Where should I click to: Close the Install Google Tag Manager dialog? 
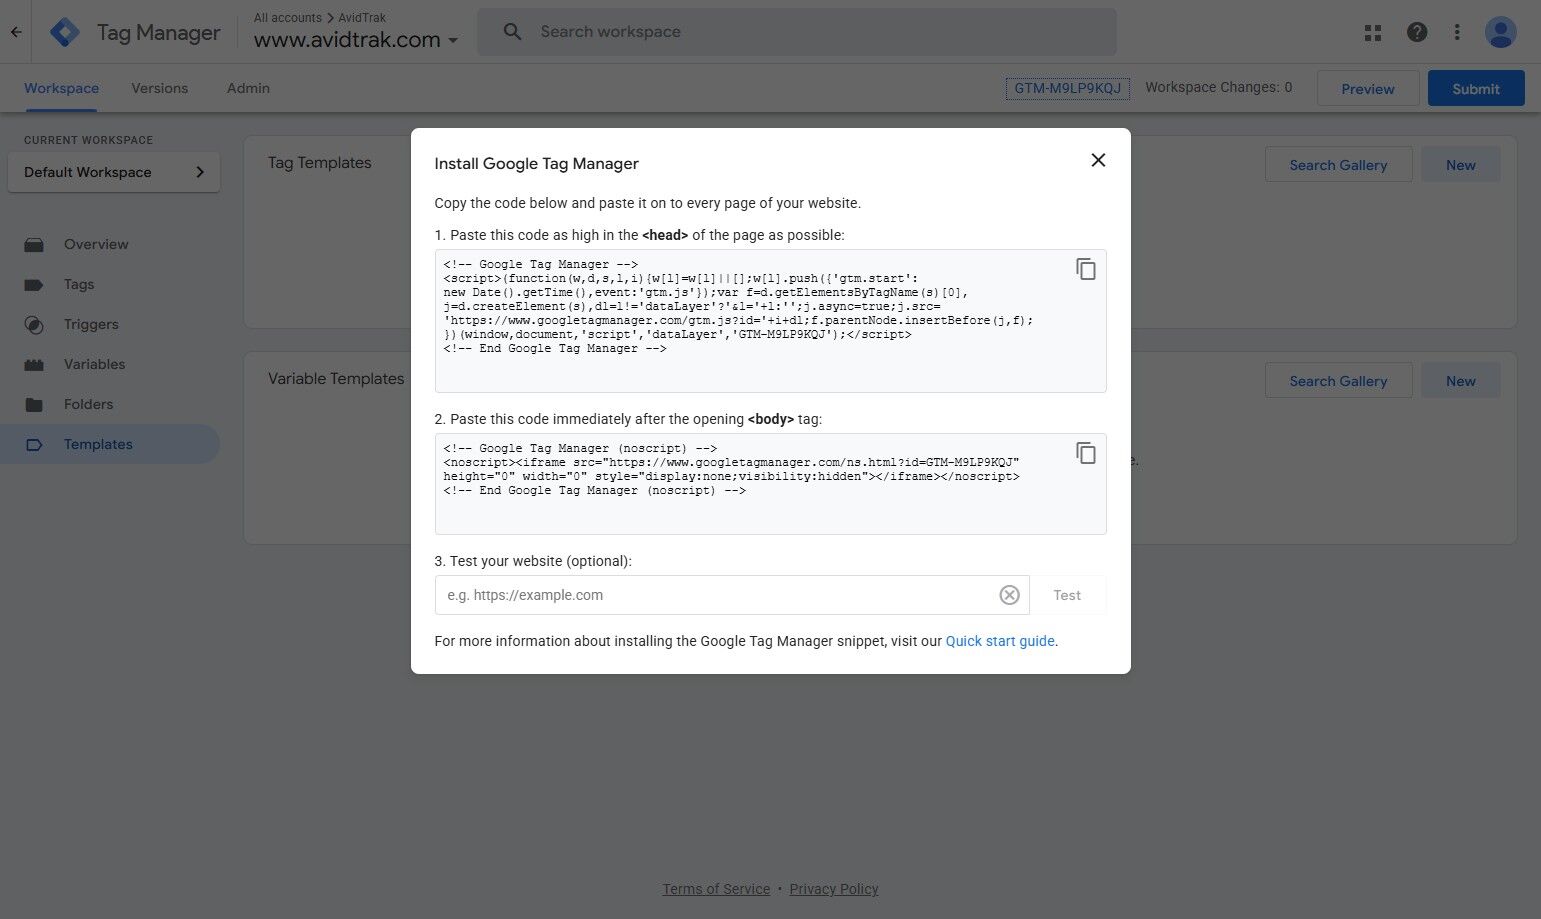click(1098, 160)
